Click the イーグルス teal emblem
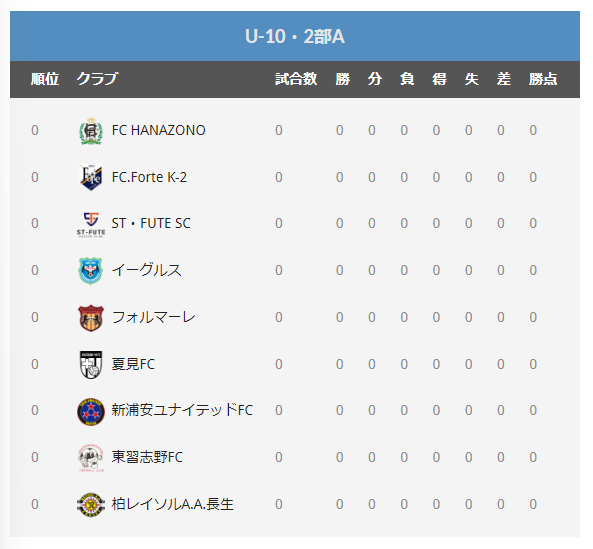The width and height of the screenshot is (593, 549). point(91,271)
